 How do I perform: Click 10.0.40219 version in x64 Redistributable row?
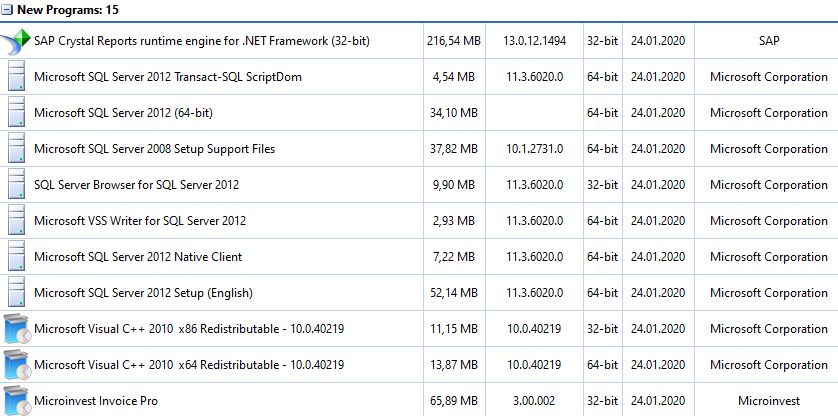pyautogui.click(x=534, y=365)
